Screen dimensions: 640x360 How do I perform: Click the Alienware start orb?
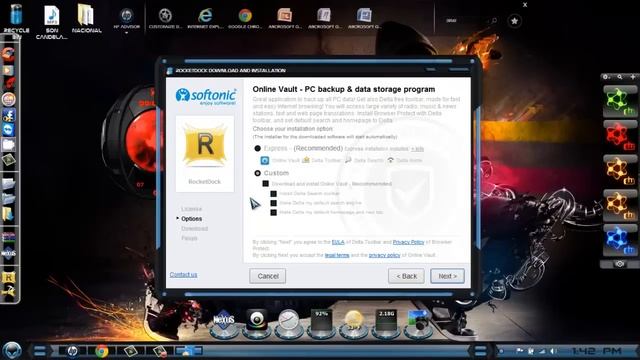[11, 350]
